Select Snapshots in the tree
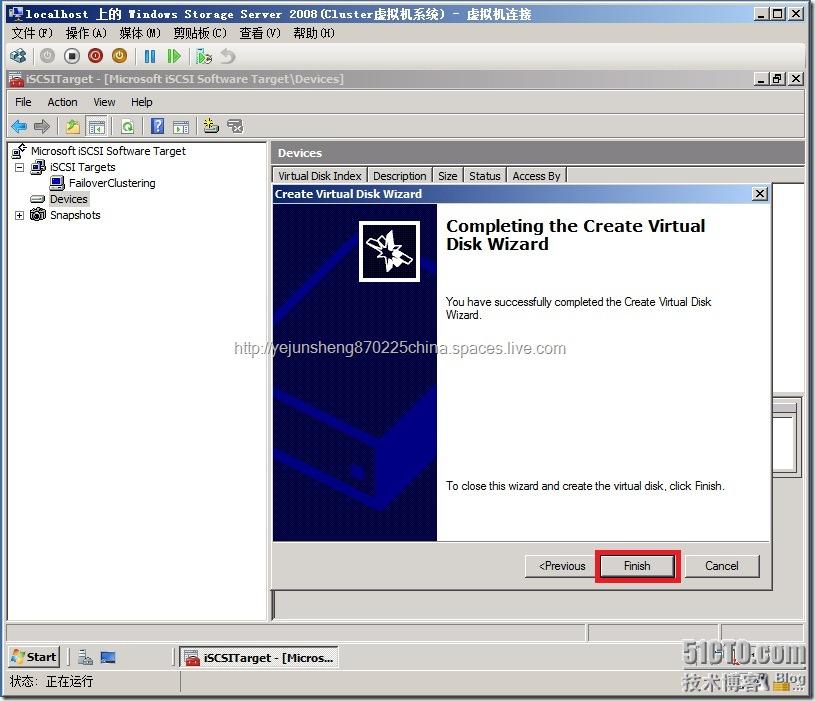Image resolution: width=815 pixels, height=701 pixels. 75,215
